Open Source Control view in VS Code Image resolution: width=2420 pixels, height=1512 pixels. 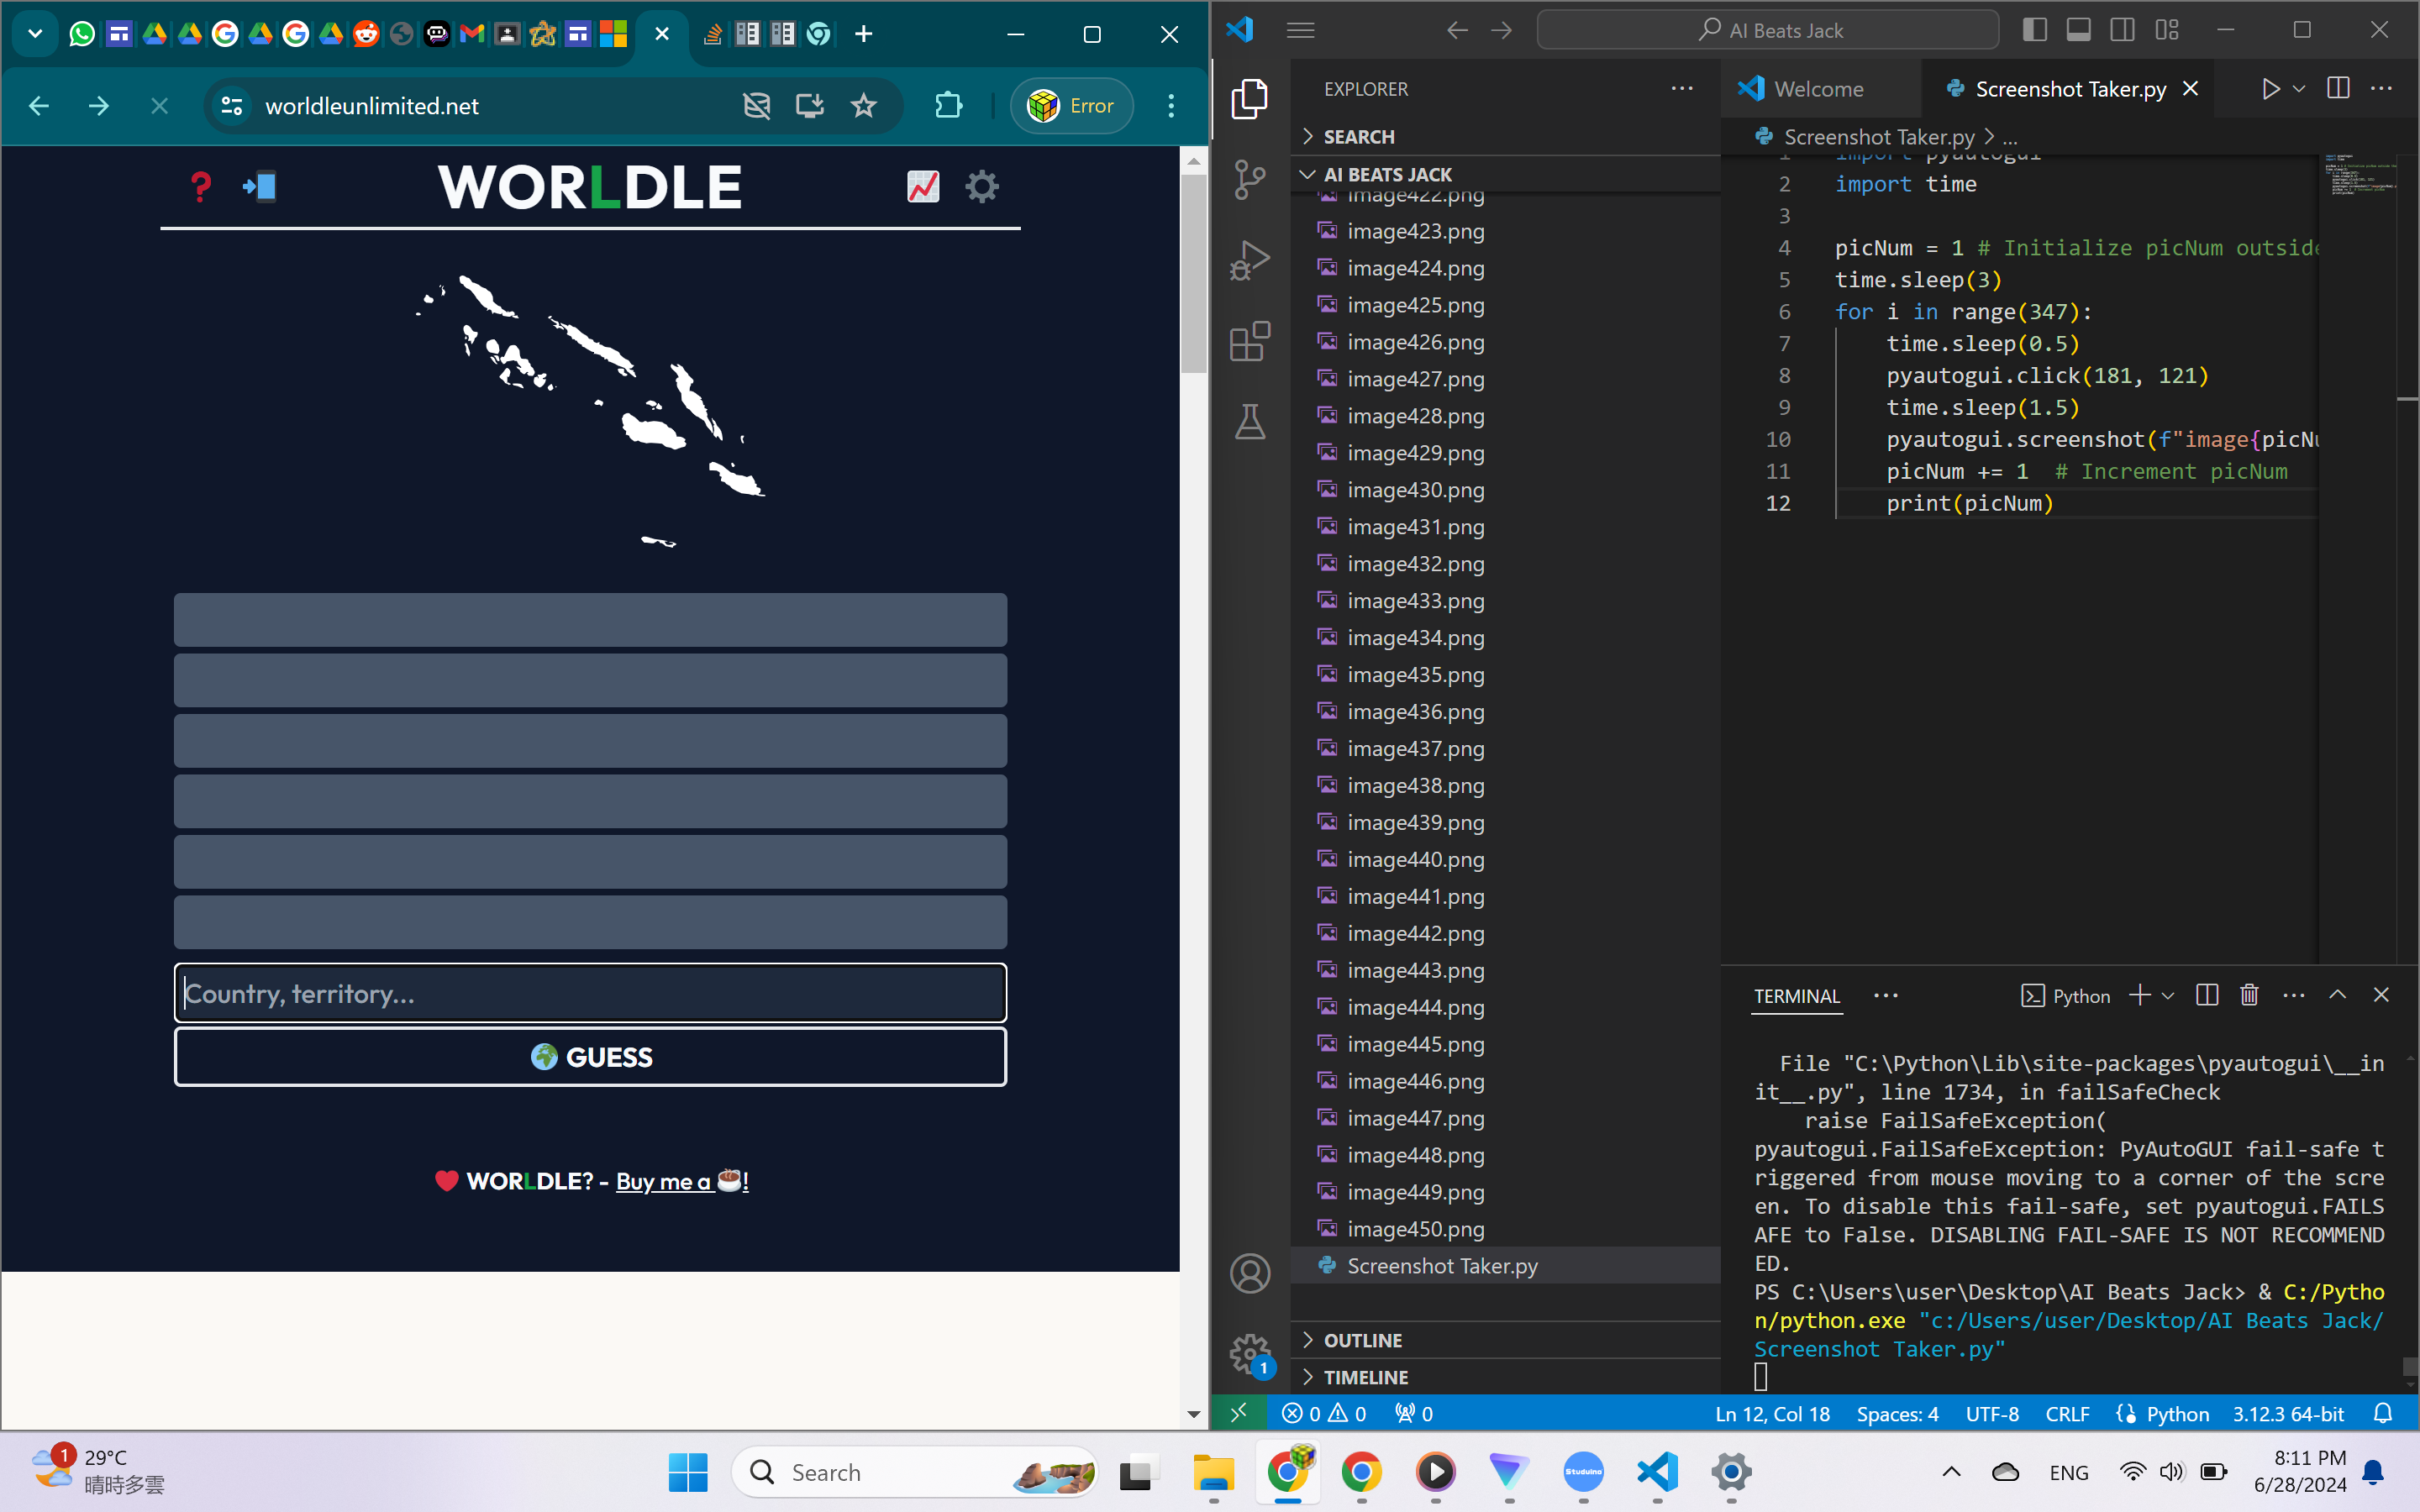tap(1249, 180)
